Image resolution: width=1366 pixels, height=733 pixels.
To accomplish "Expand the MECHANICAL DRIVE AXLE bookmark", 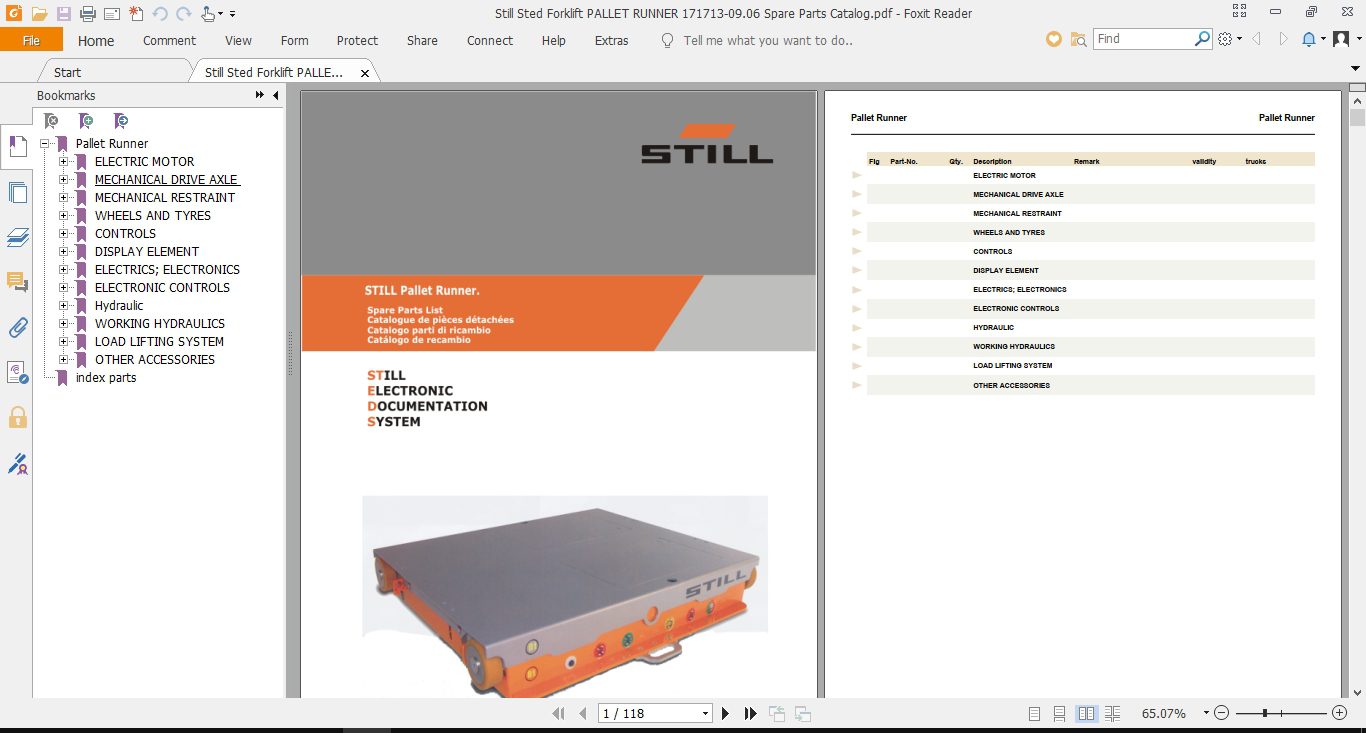I will [63, 180].
